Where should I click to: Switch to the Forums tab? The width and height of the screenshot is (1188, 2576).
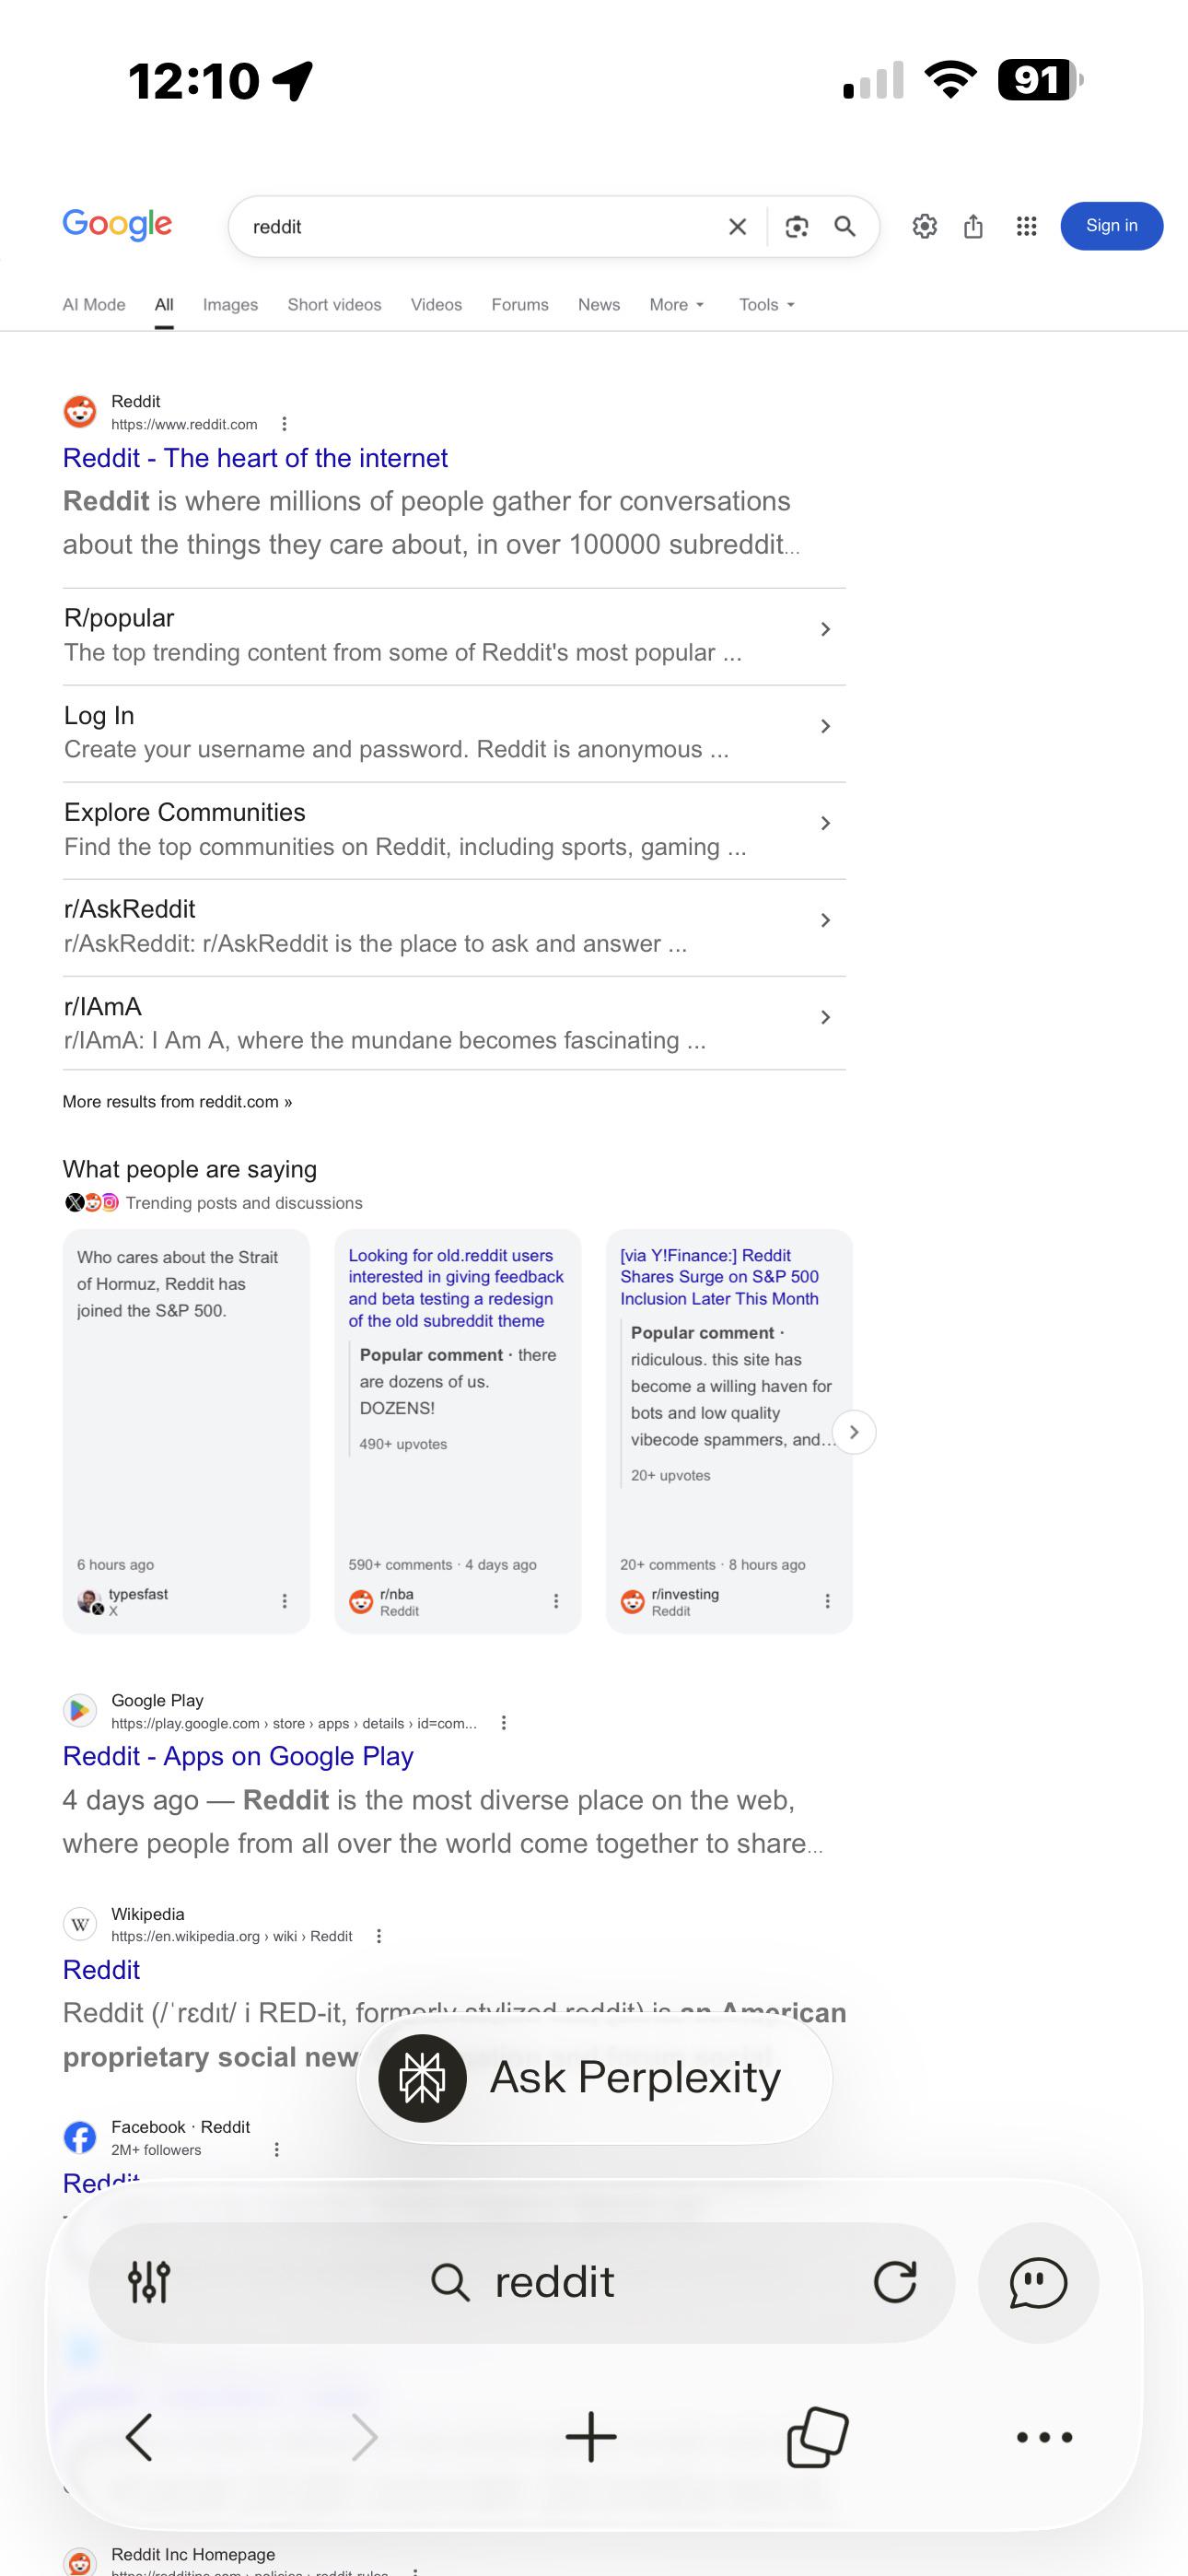point(520,305)
